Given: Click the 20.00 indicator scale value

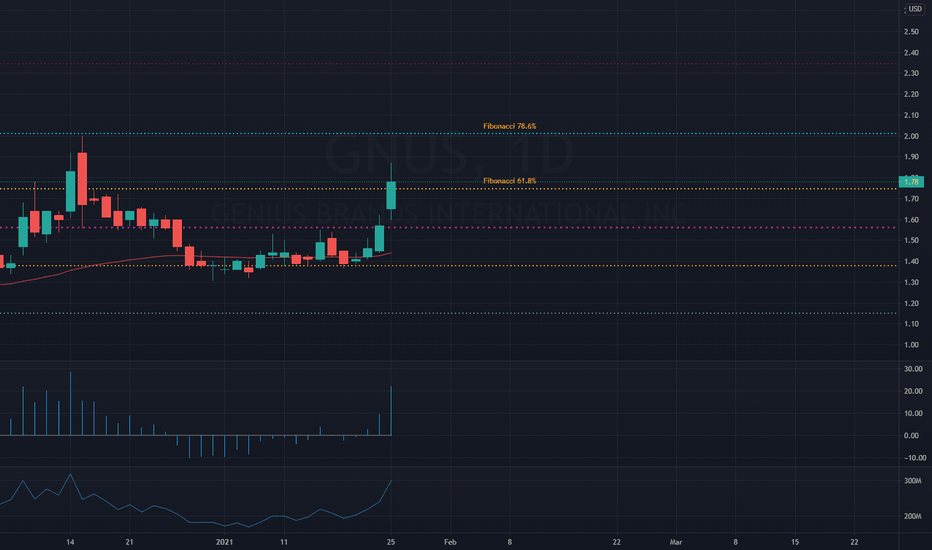Looking at the screenshot, I should 913,391.
